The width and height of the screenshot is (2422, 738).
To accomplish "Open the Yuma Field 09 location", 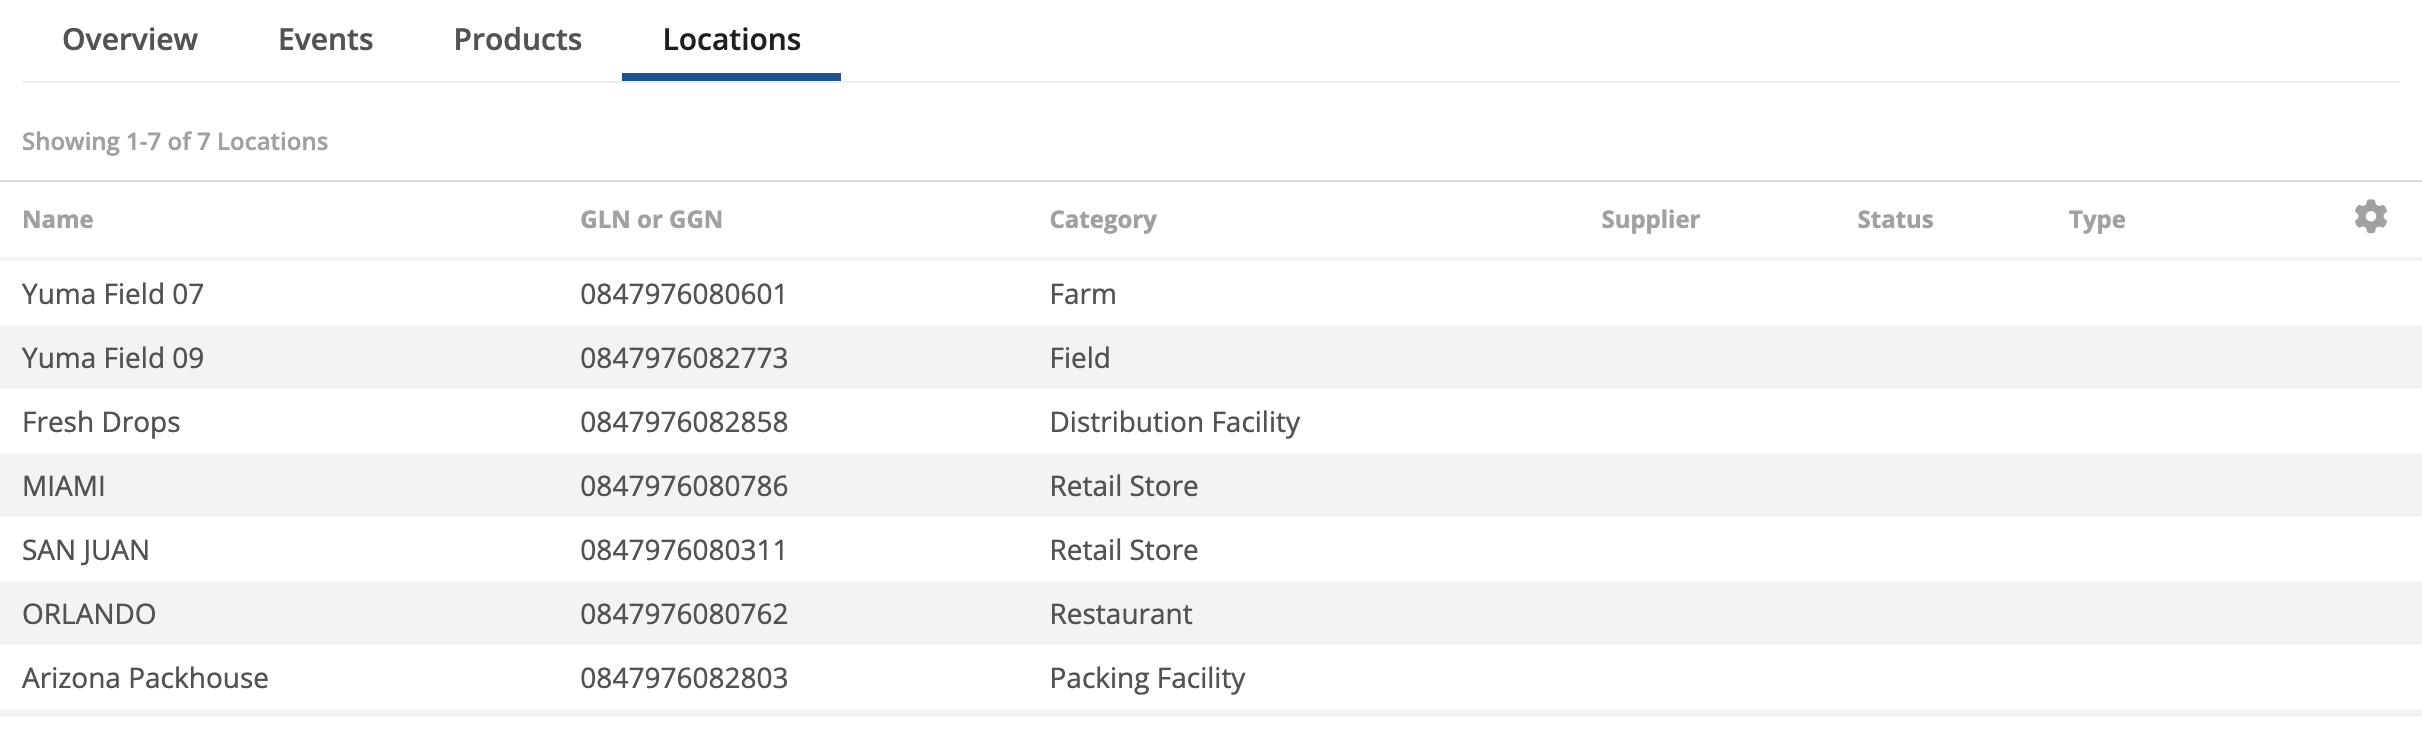I will 1211,357.
